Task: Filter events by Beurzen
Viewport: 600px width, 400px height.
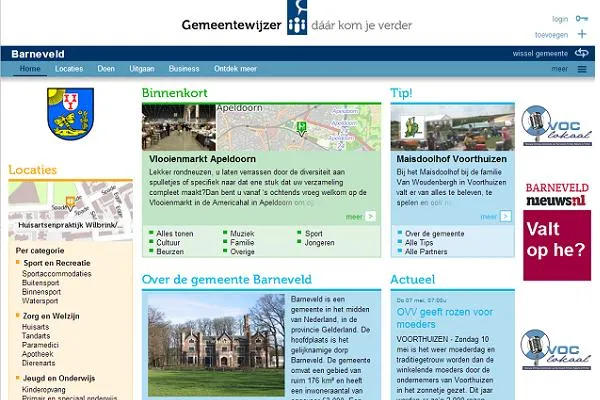Action: [x=170, y=252]
